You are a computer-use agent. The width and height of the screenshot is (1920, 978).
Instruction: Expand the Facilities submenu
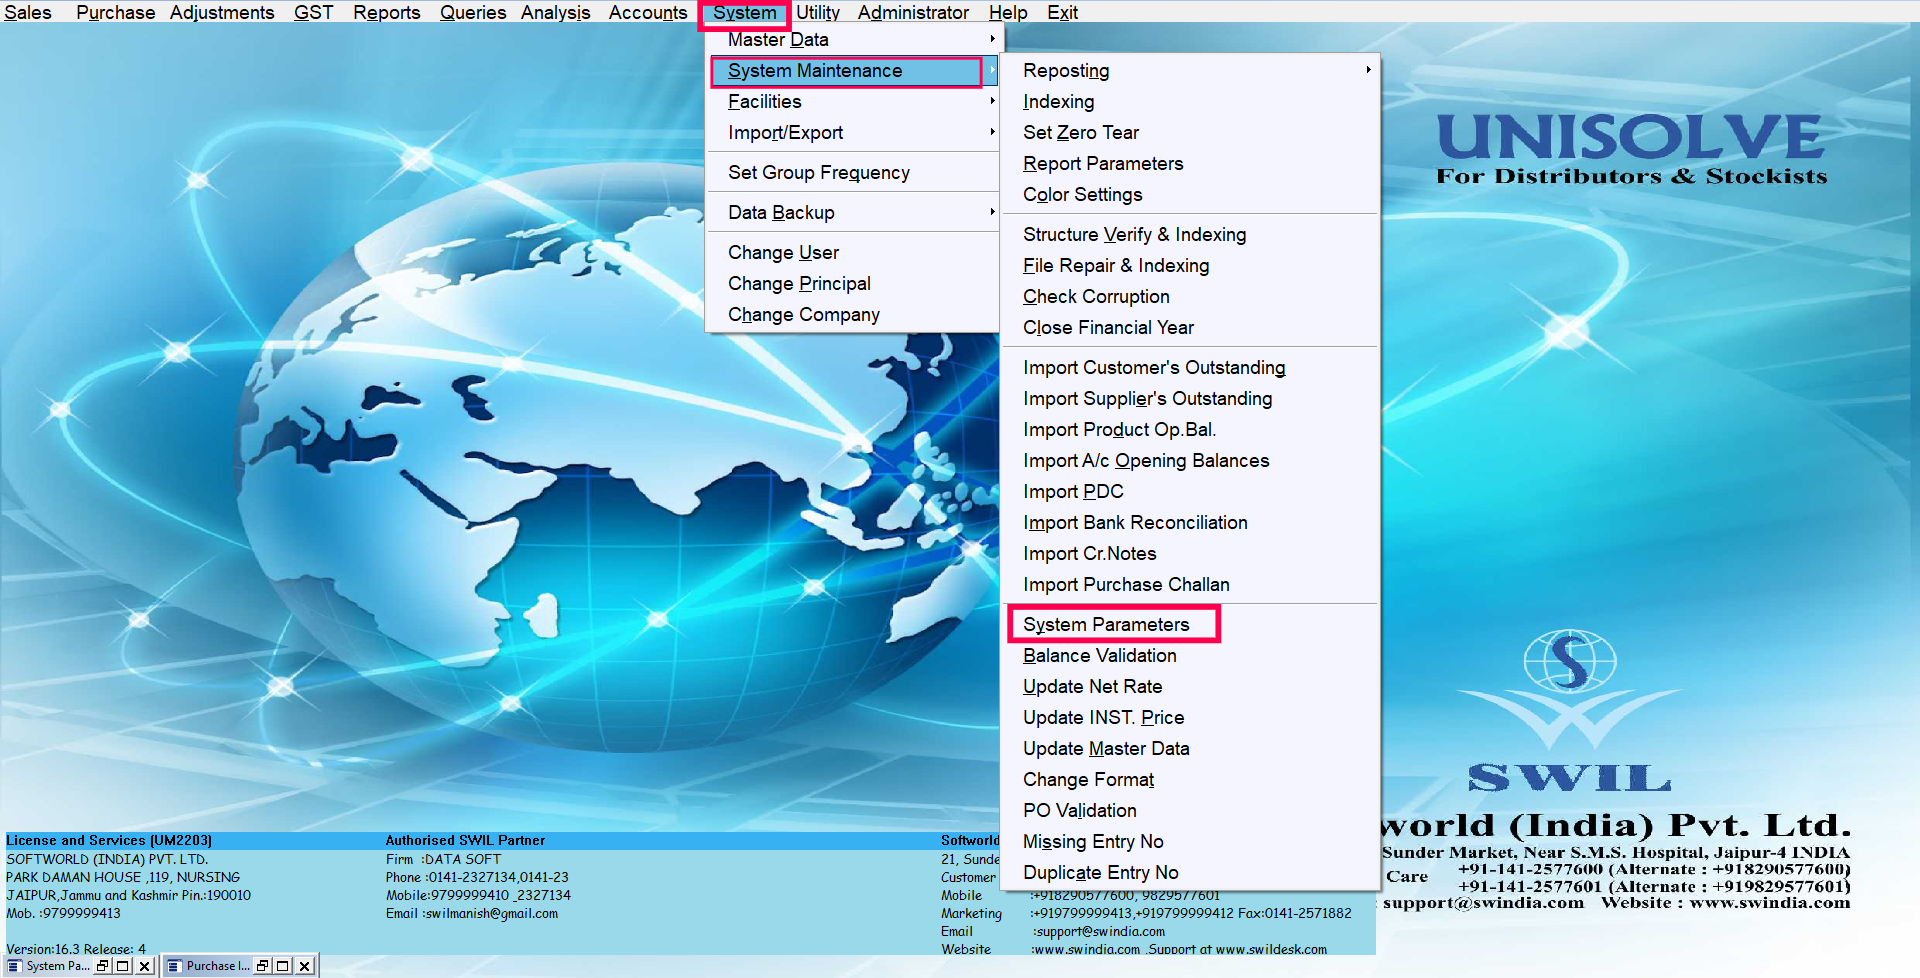(x=853, y=102)
